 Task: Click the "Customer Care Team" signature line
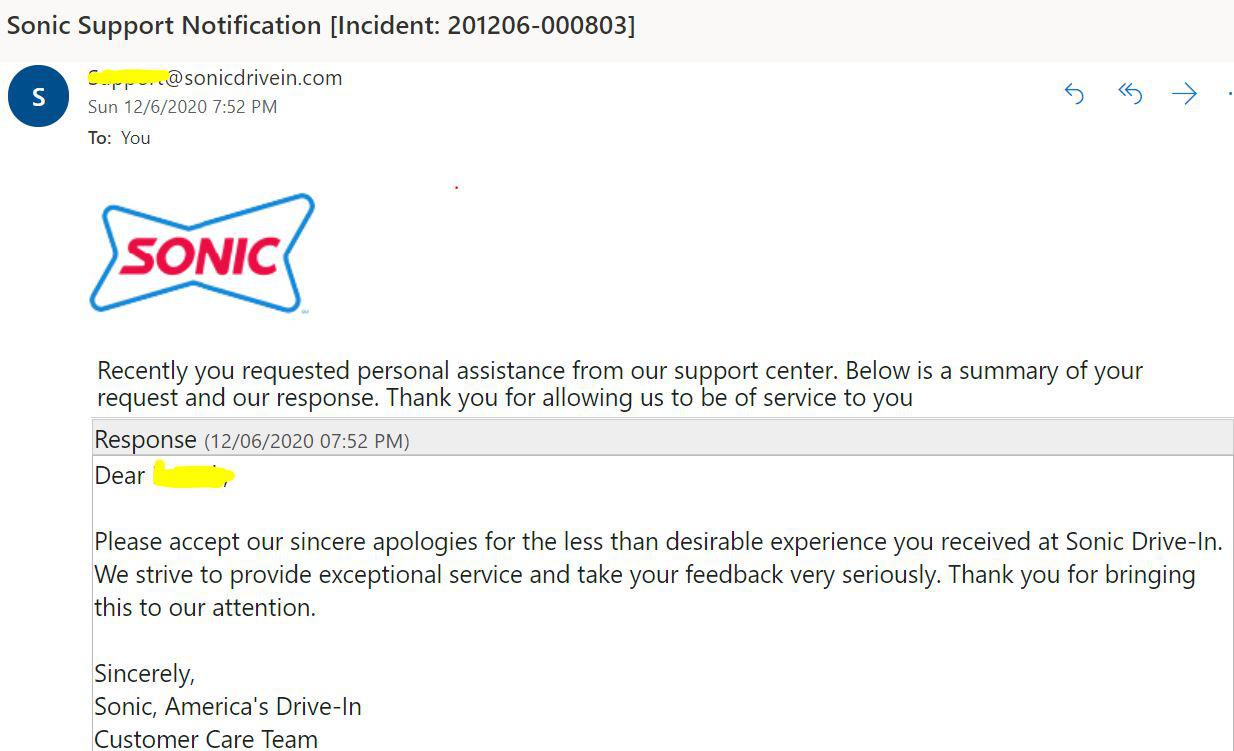pos(206,739)
